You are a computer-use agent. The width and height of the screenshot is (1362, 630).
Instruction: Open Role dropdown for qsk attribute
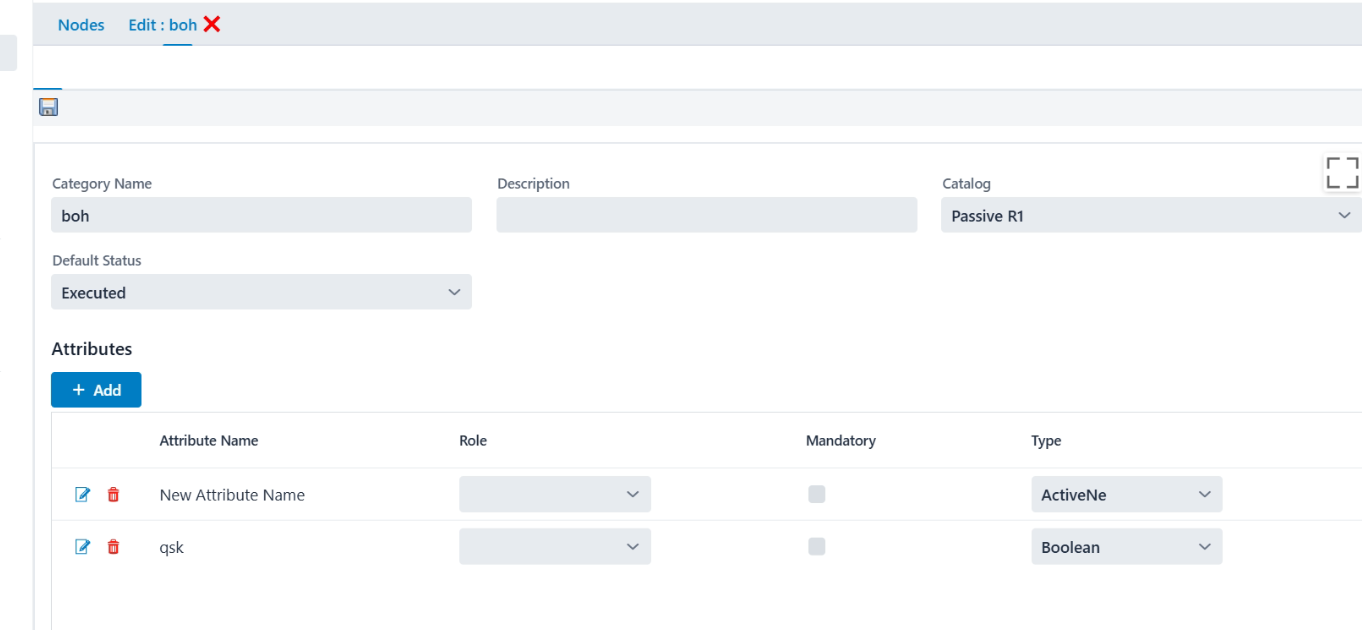click(555, 547)
